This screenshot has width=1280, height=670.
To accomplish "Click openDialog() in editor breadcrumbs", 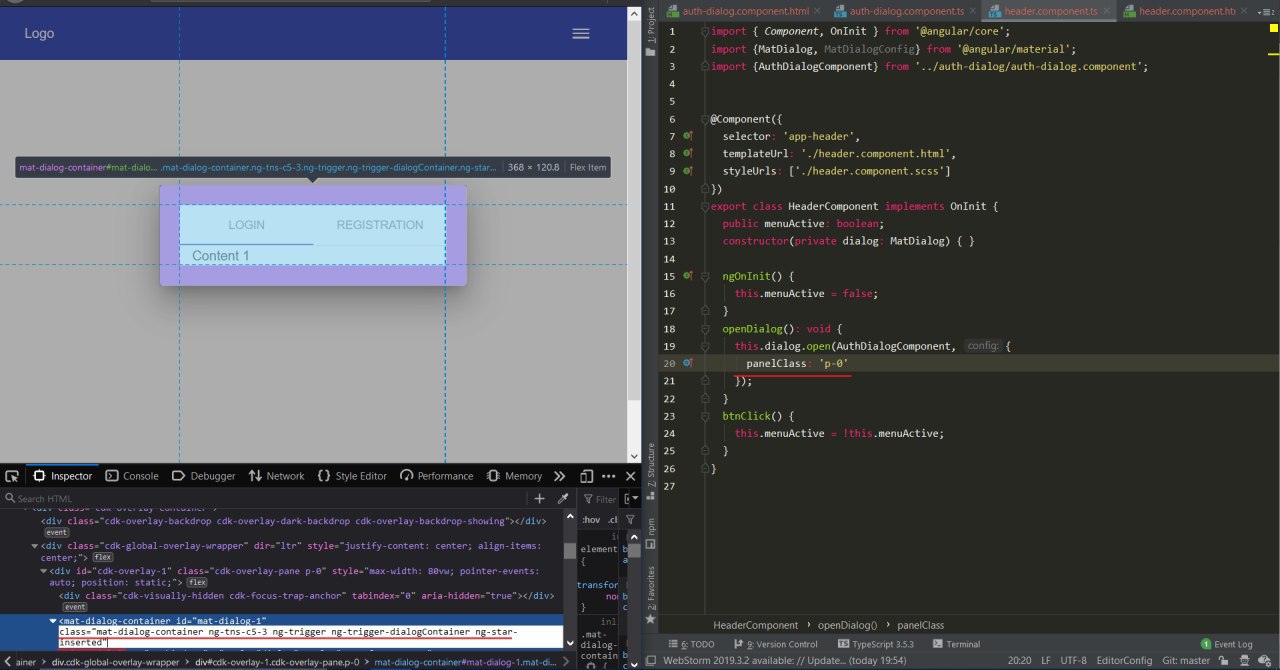I will coord(847,625).
